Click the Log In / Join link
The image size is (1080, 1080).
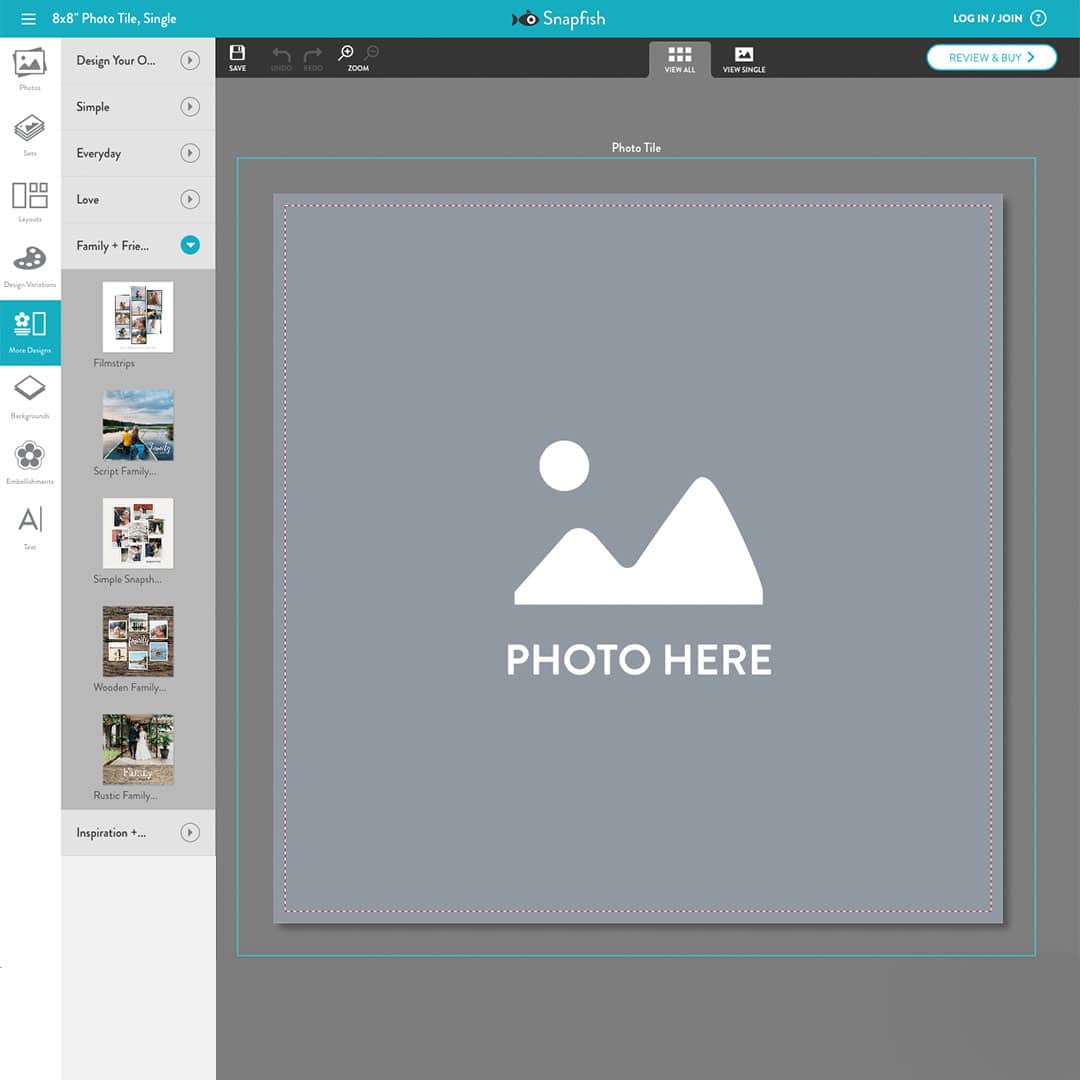pyautogui.click(x=987, y=19)
